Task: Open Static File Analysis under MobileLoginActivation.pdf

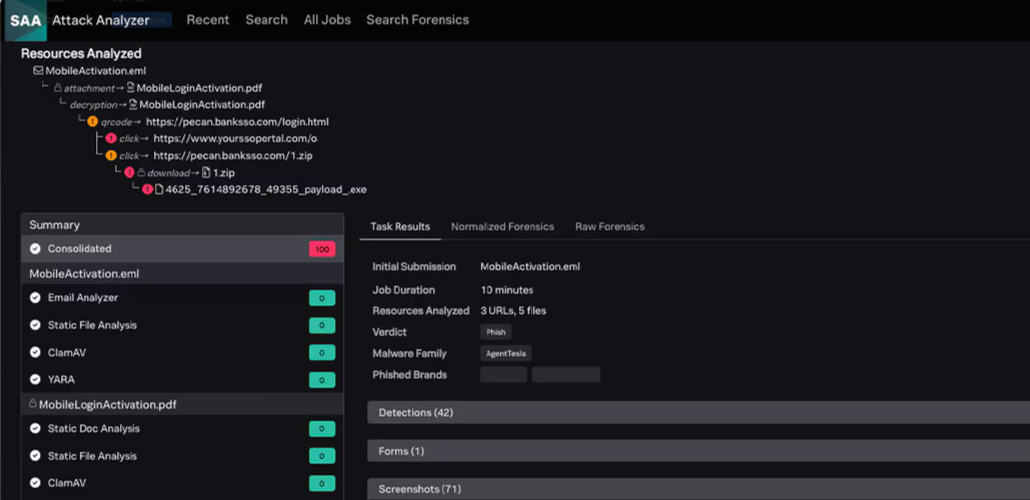Action: pyautogui.click(x=182, y=456)
